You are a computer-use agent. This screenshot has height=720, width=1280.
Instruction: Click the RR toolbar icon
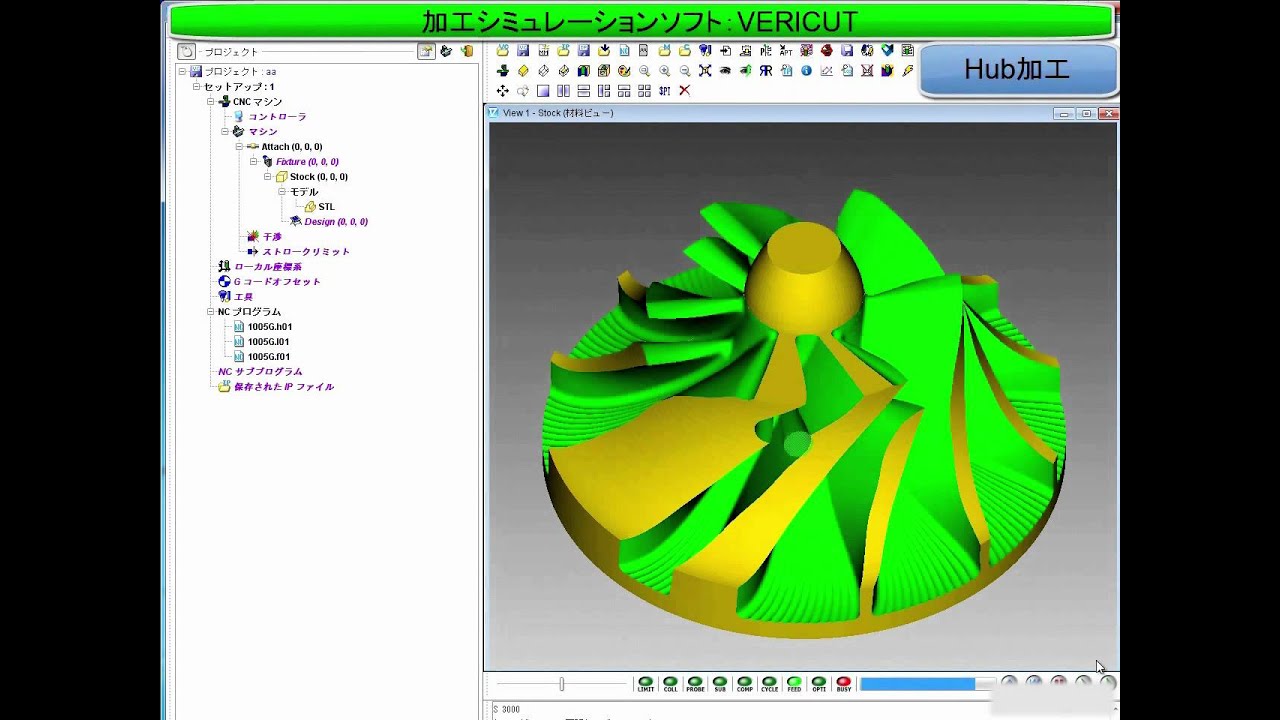coord(765,71)
